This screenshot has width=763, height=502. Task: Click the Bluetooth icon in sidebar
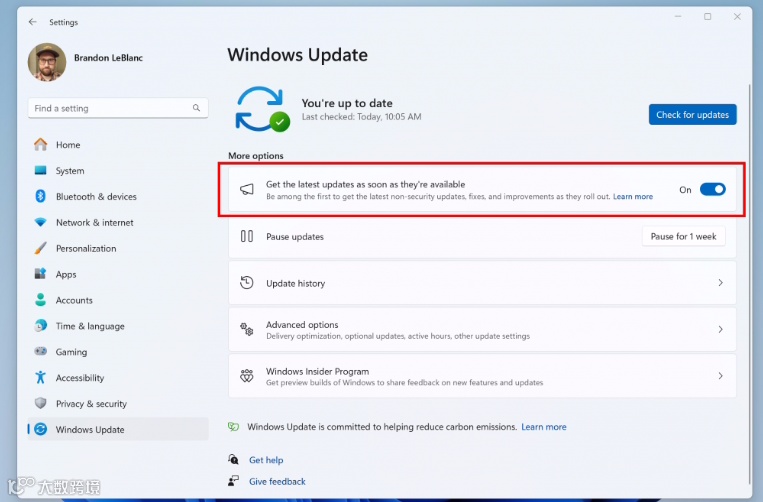(40, 196)
